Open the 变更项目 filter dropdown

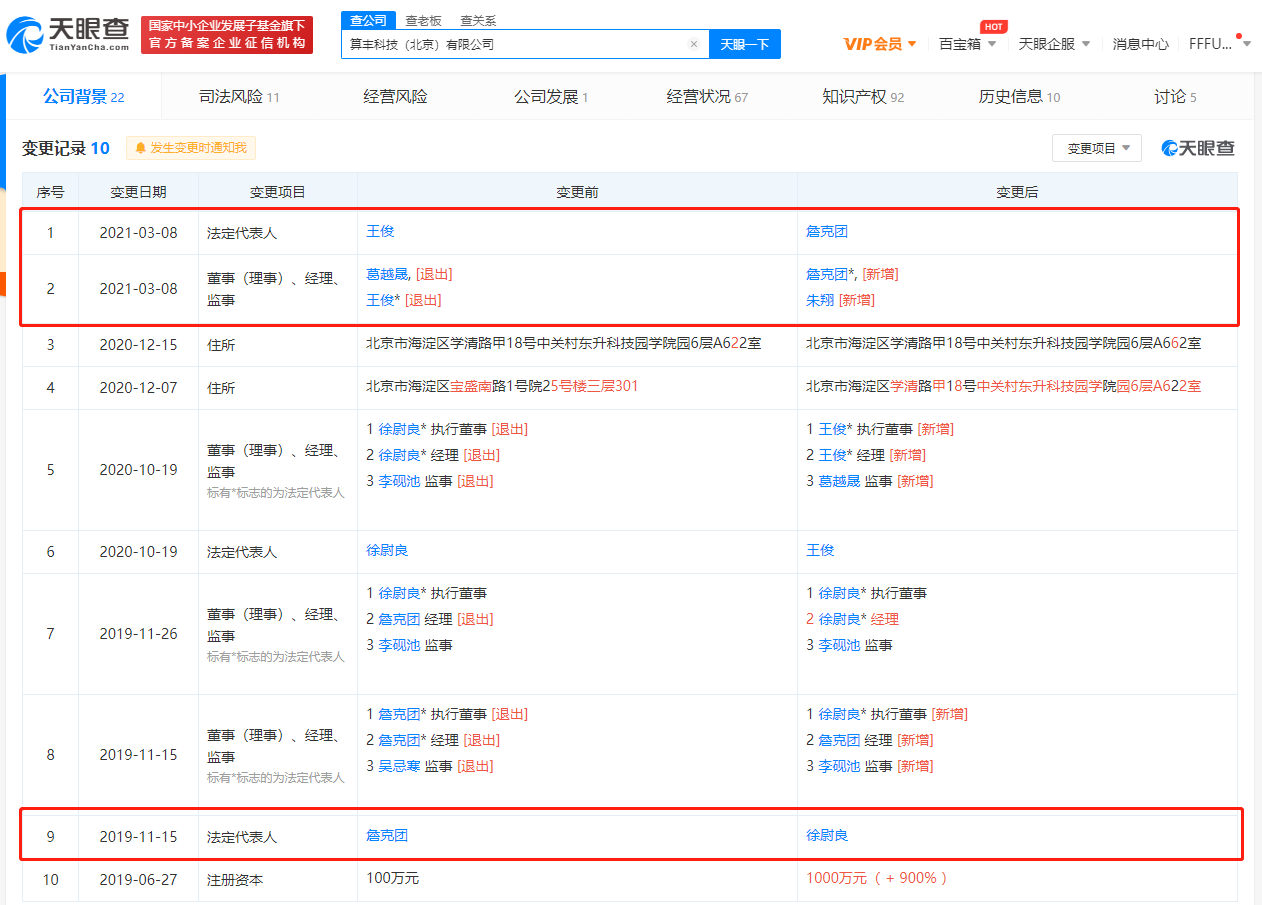(x=1096, y=147)
